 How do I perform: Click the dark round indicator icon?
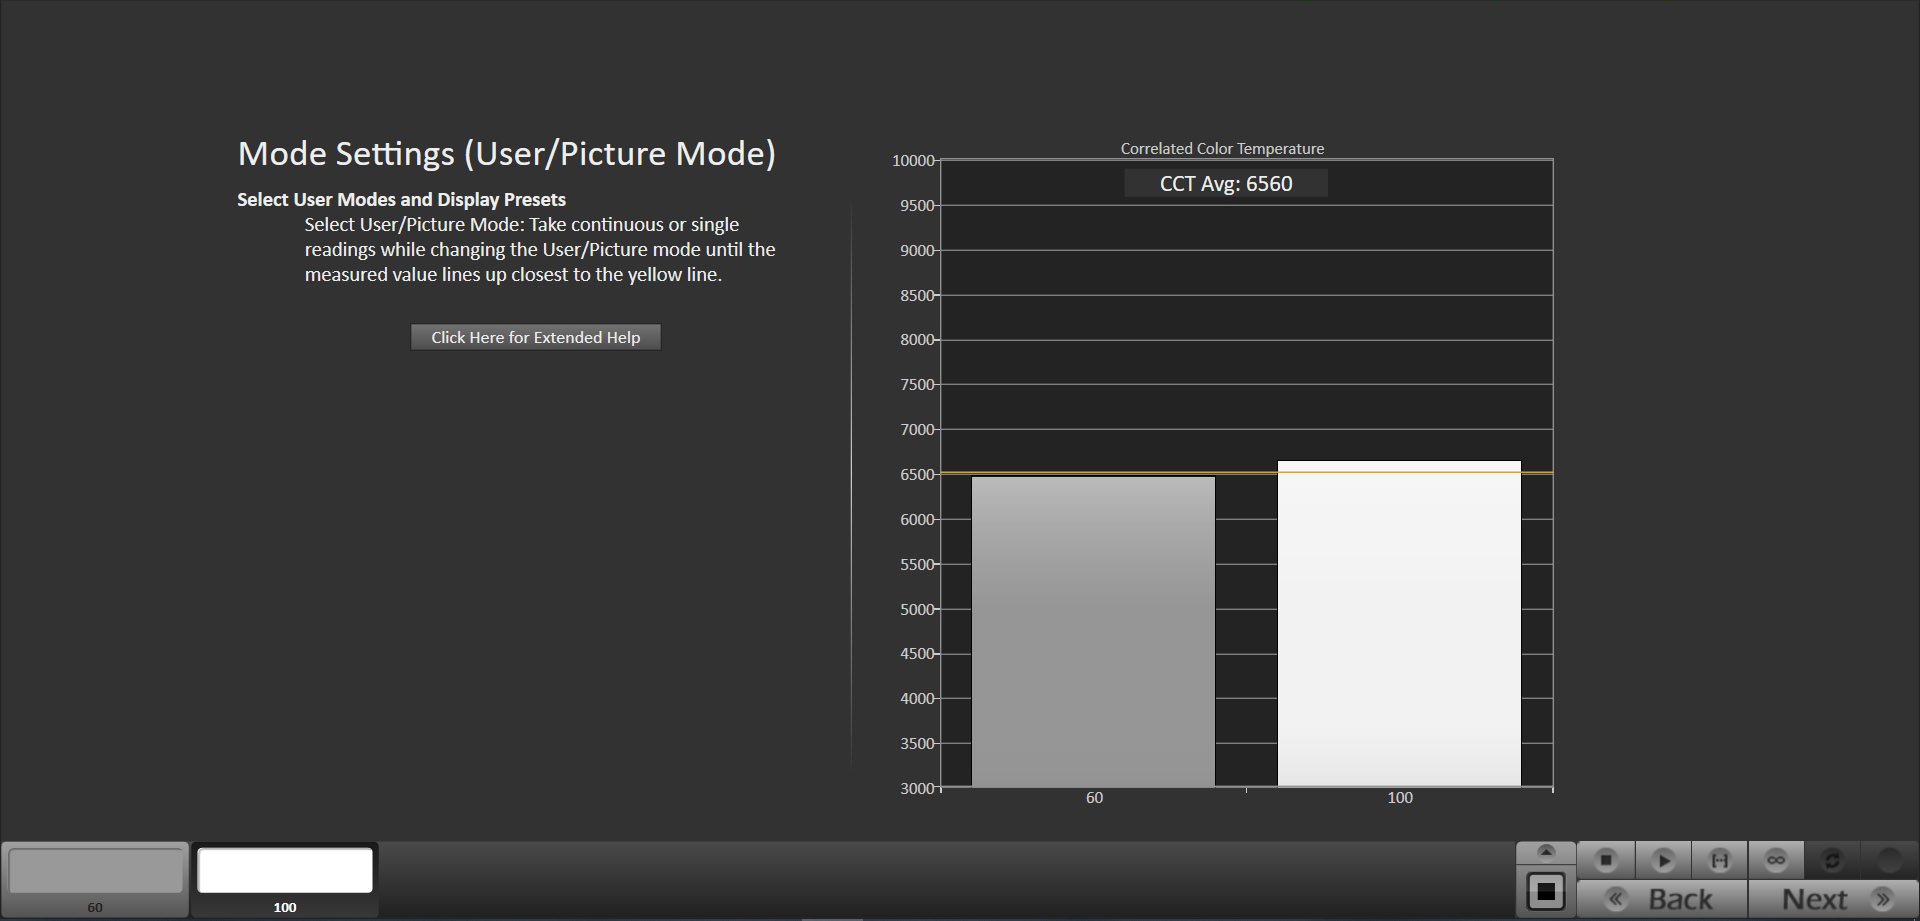point(1889,860)
